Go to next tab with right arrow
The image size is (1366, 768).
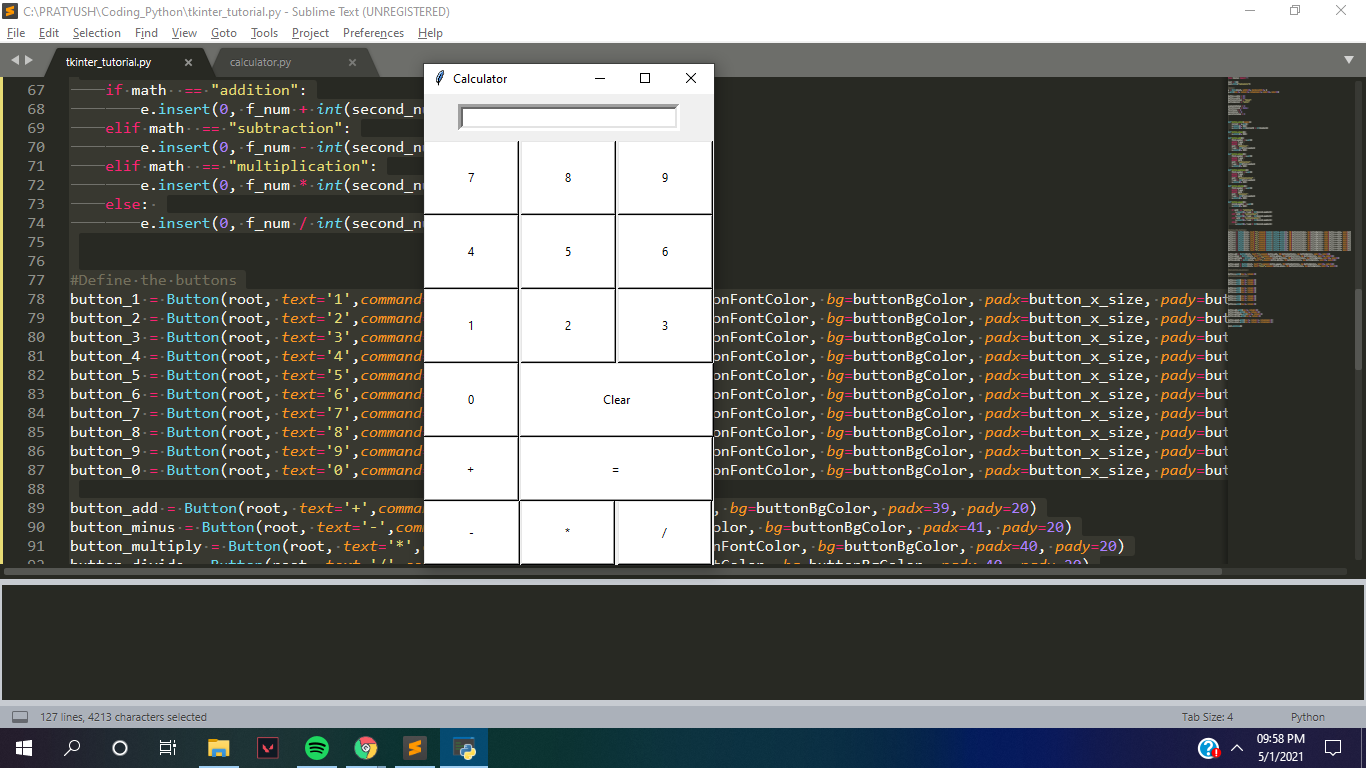28,61
